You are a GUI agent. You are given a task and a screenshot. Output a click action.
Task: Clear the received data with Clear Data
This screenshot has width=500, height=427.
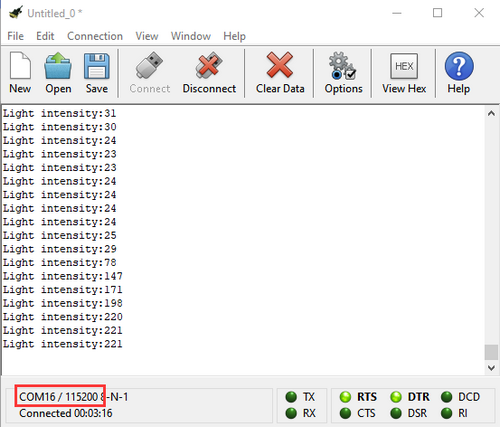coord(280,73)
